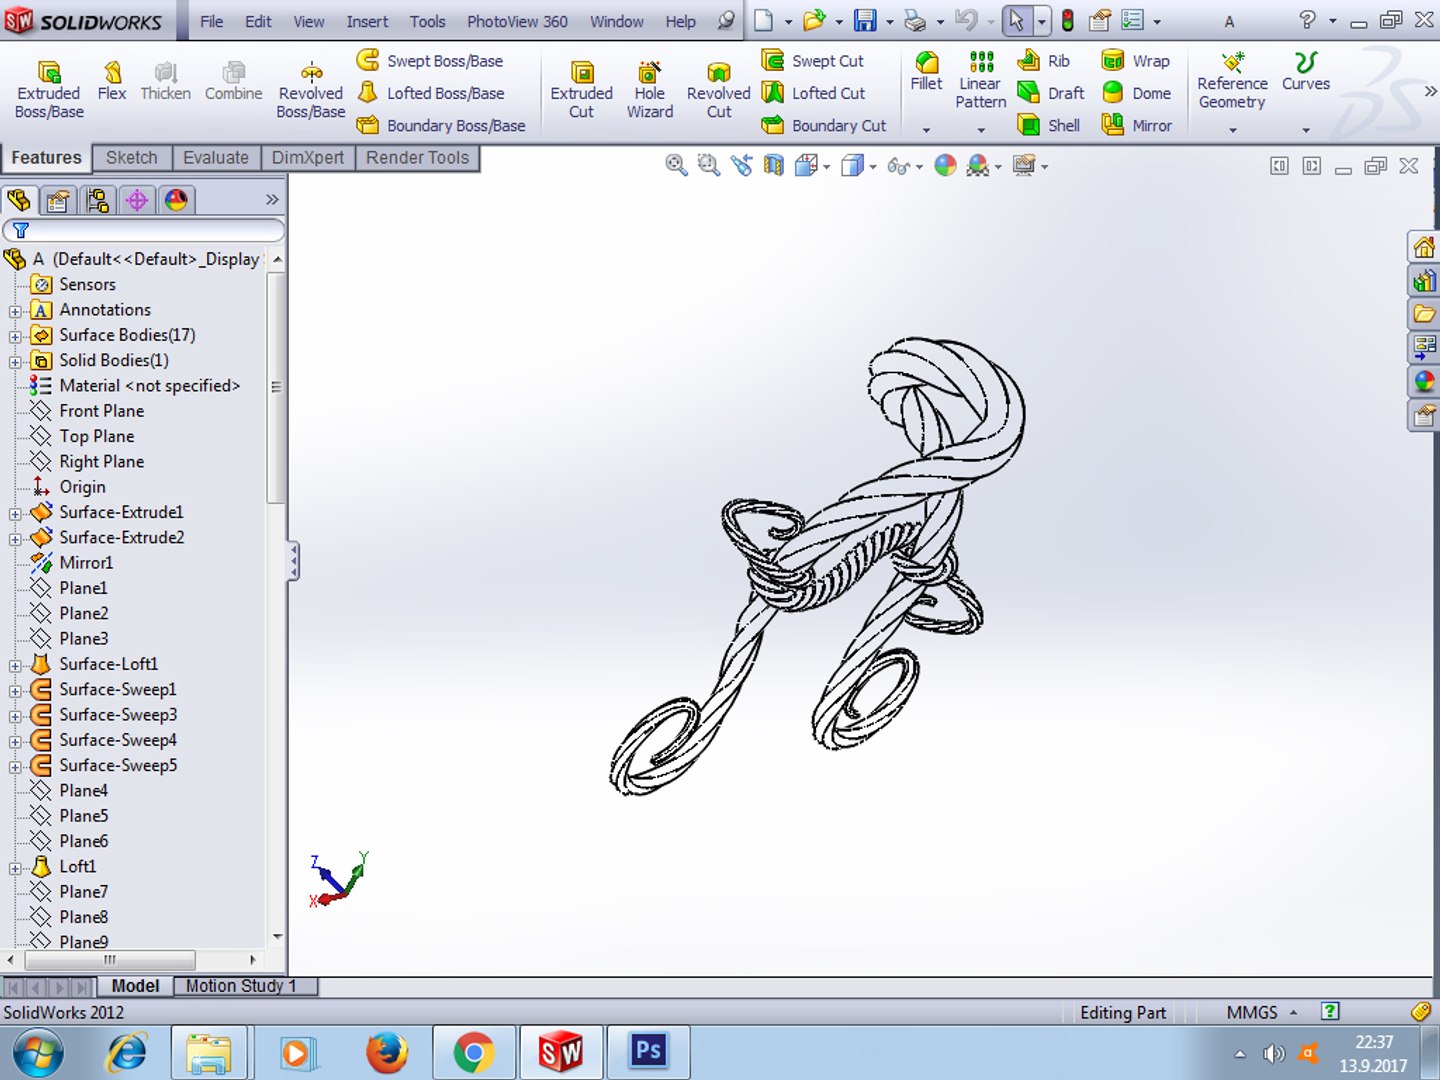Click the Fillet tool icon

[927, 63]
